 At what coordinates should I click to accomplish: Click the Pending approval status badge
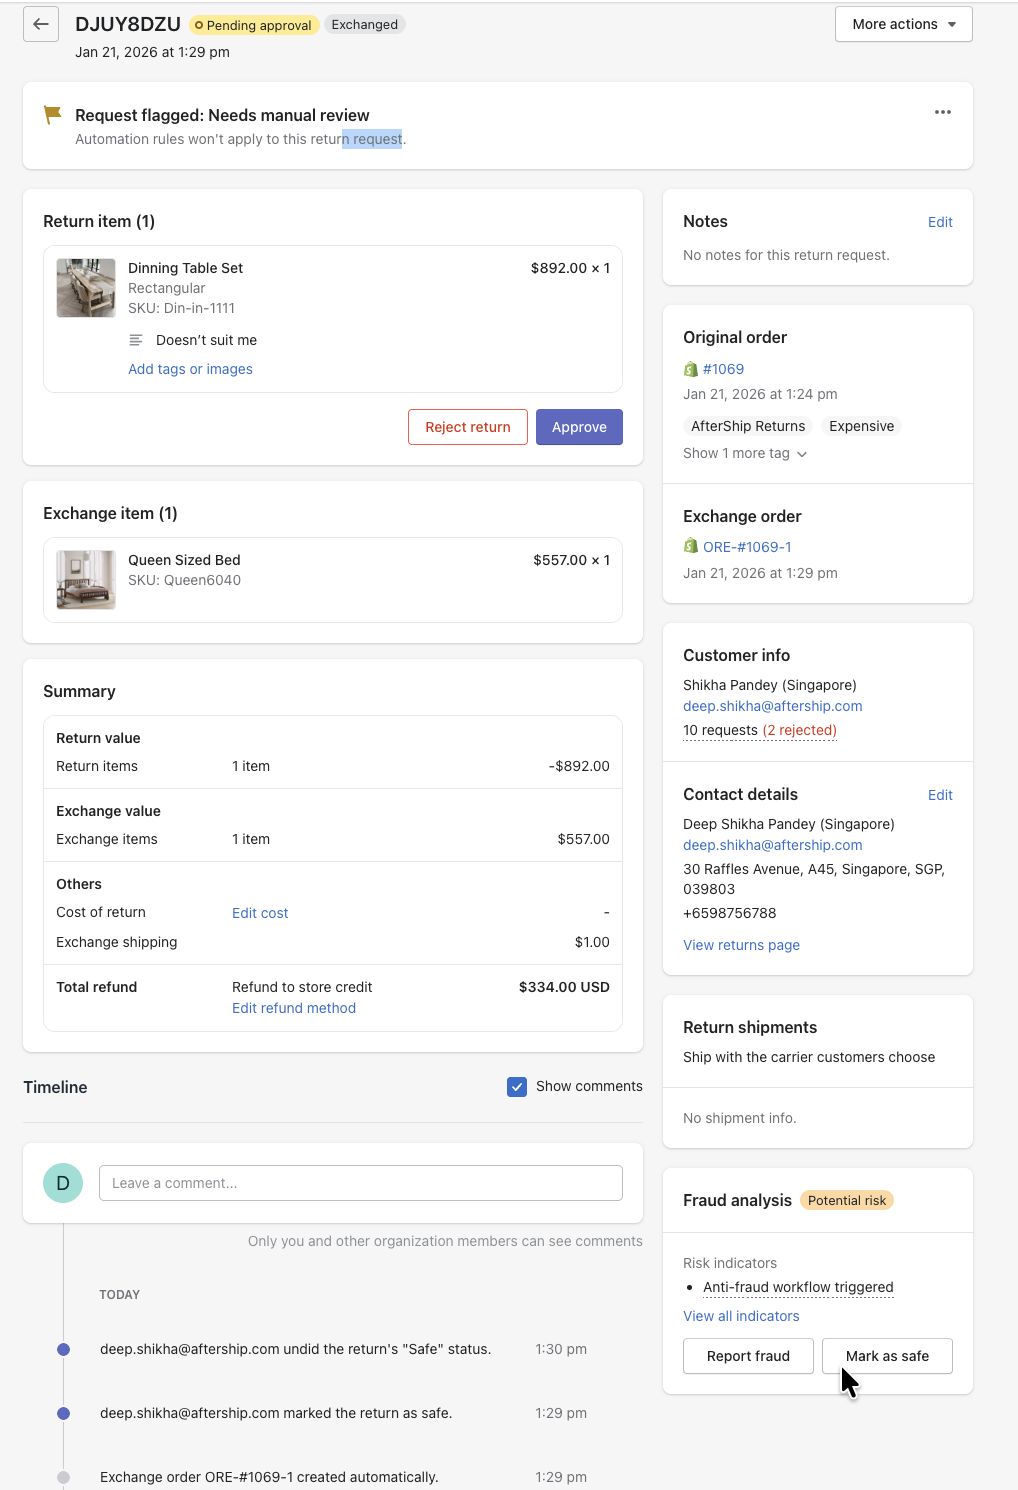click(x=254, y=25)
